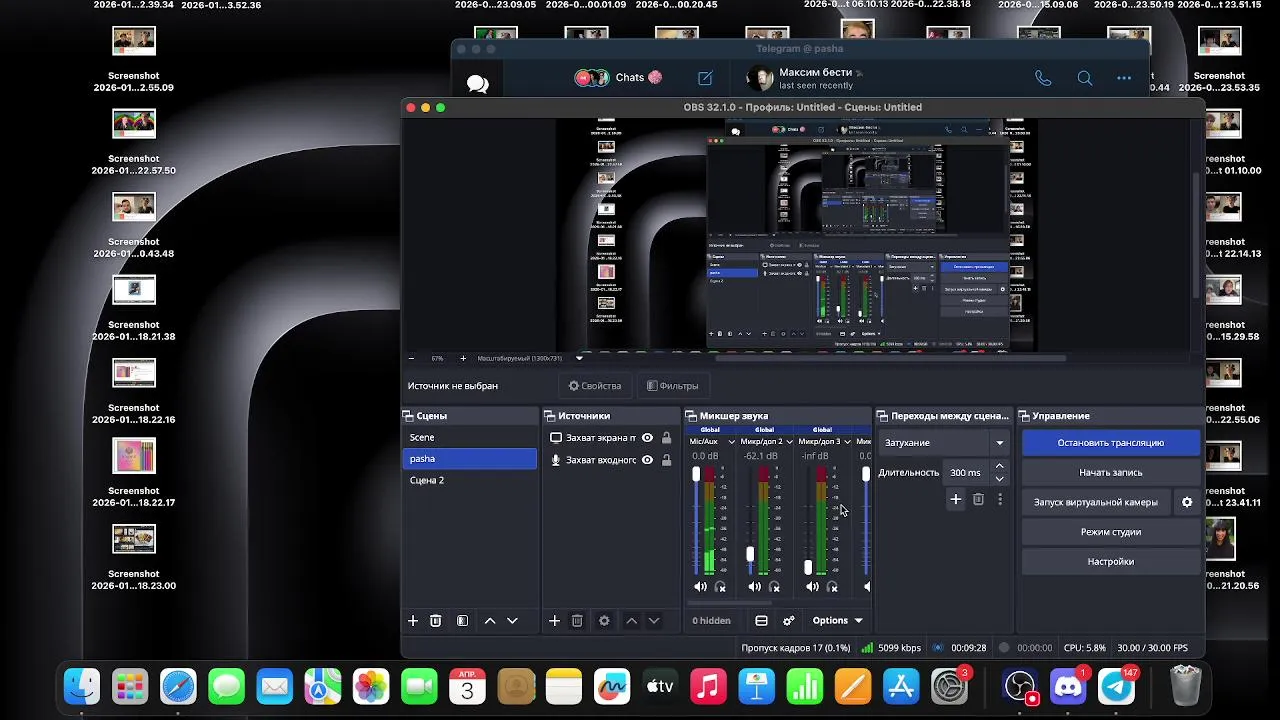The width and height of the screenshot is (1280, 720).
Task: Adjust the Микр/доп 3 volume fader
Action: coord(808,567)
